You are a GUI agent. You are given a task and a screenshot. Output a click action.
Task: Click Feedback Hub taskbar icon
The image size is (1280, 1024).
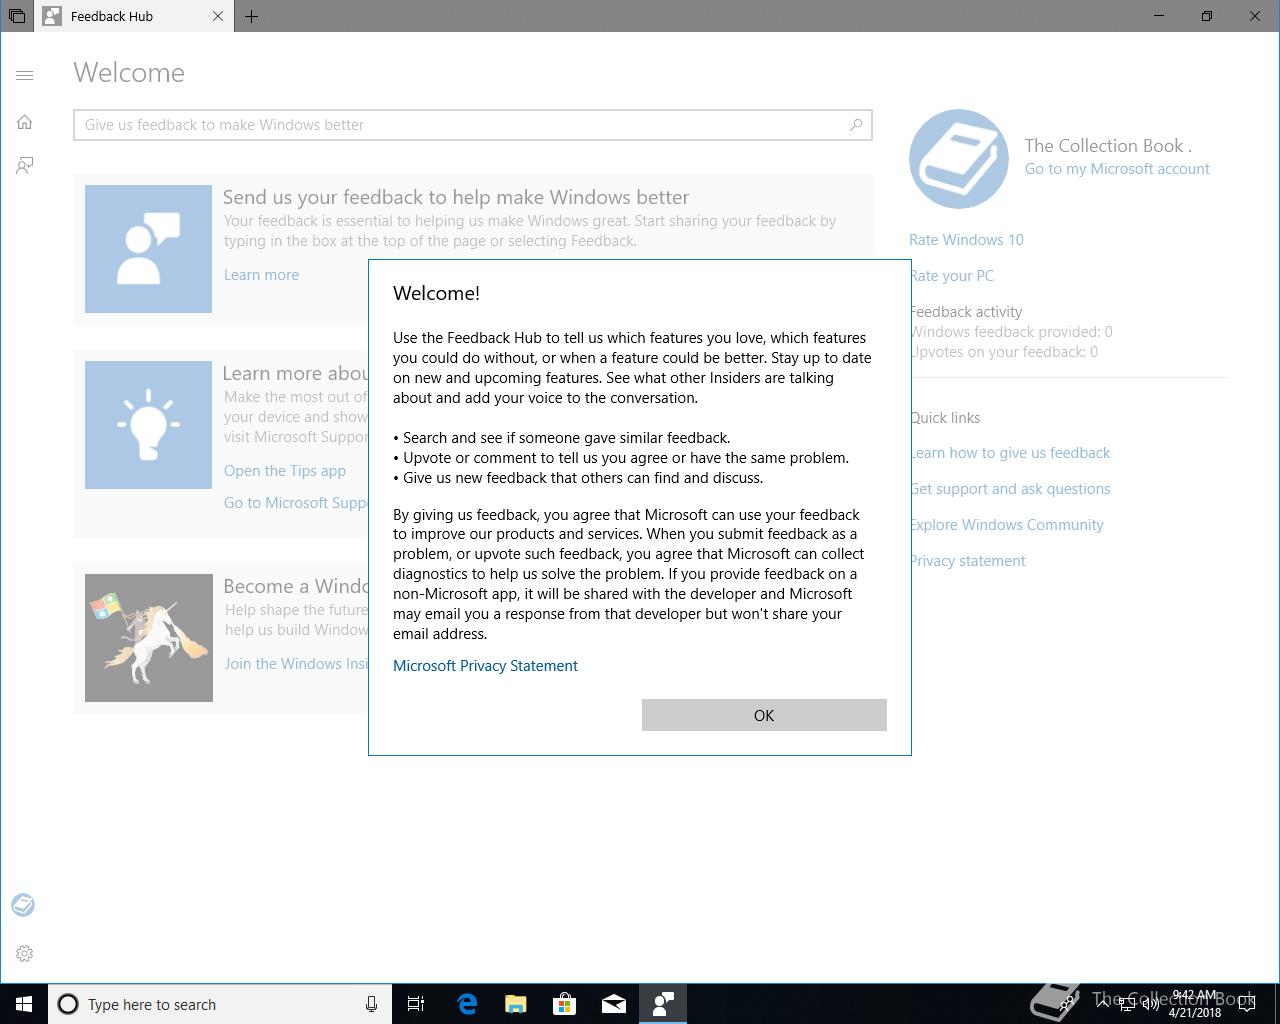pos(663,1004)
